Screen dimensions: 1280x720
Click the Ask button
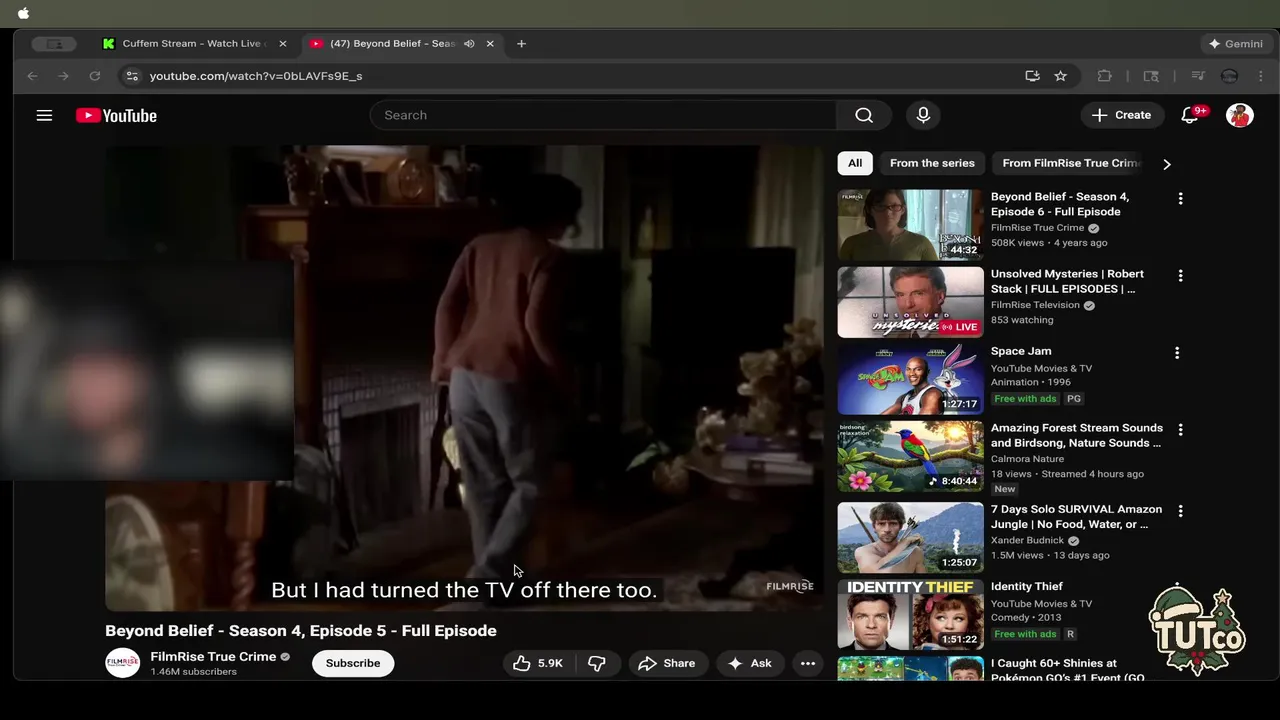749,663
